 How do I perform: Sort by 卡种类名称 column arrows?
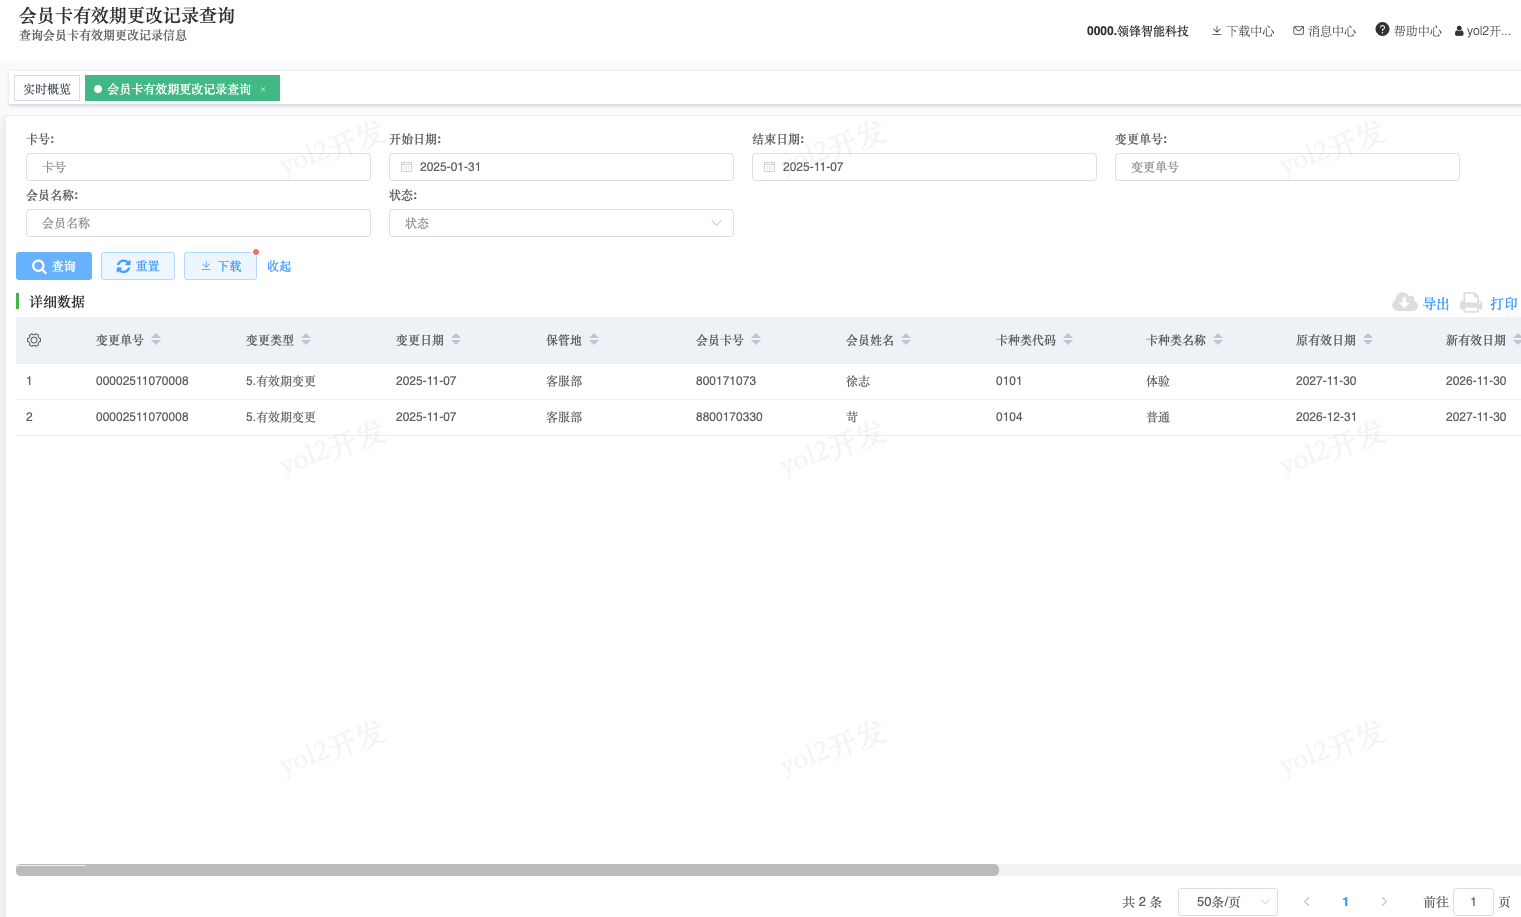click(1218, 340)
